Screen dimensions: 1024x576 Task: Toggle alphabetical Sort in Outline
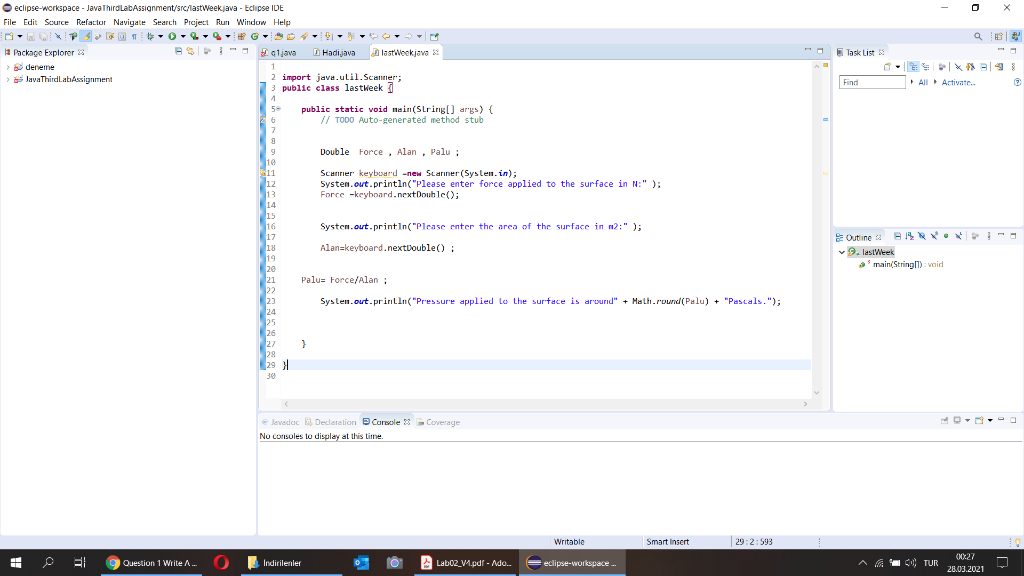coord(910,236)
